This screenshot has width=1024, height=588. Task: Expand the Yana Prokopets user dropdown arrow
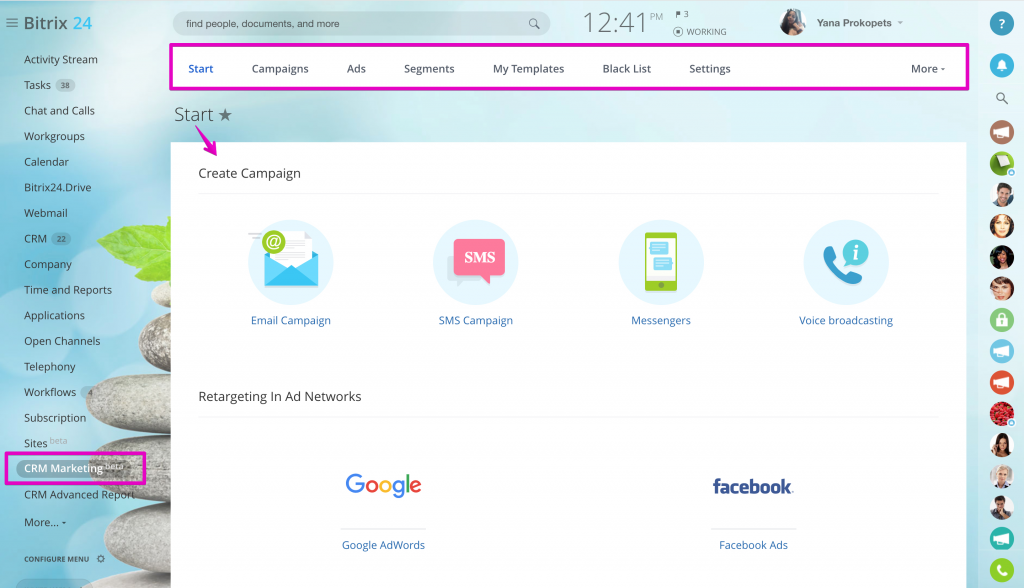pyautogui.click(x=900, y=23)
